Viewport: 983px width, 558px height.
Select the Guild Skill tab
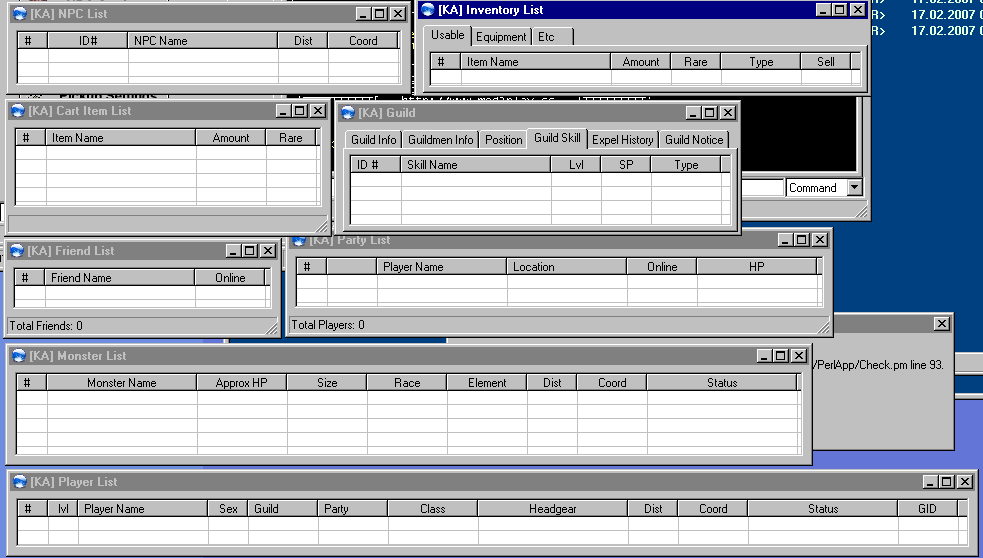[x=557, y=138]
